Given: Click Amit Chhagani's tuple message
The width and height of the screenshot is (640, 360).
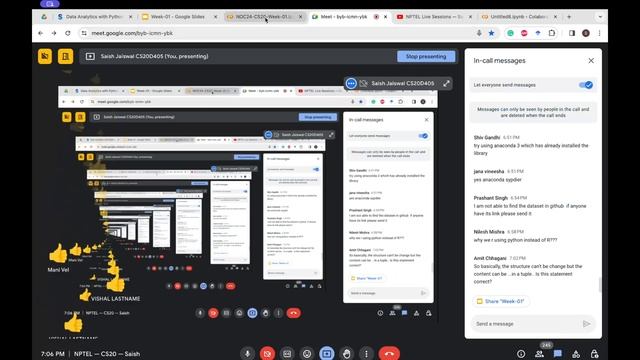Looking at the screenshot, I should click(528, 274).
